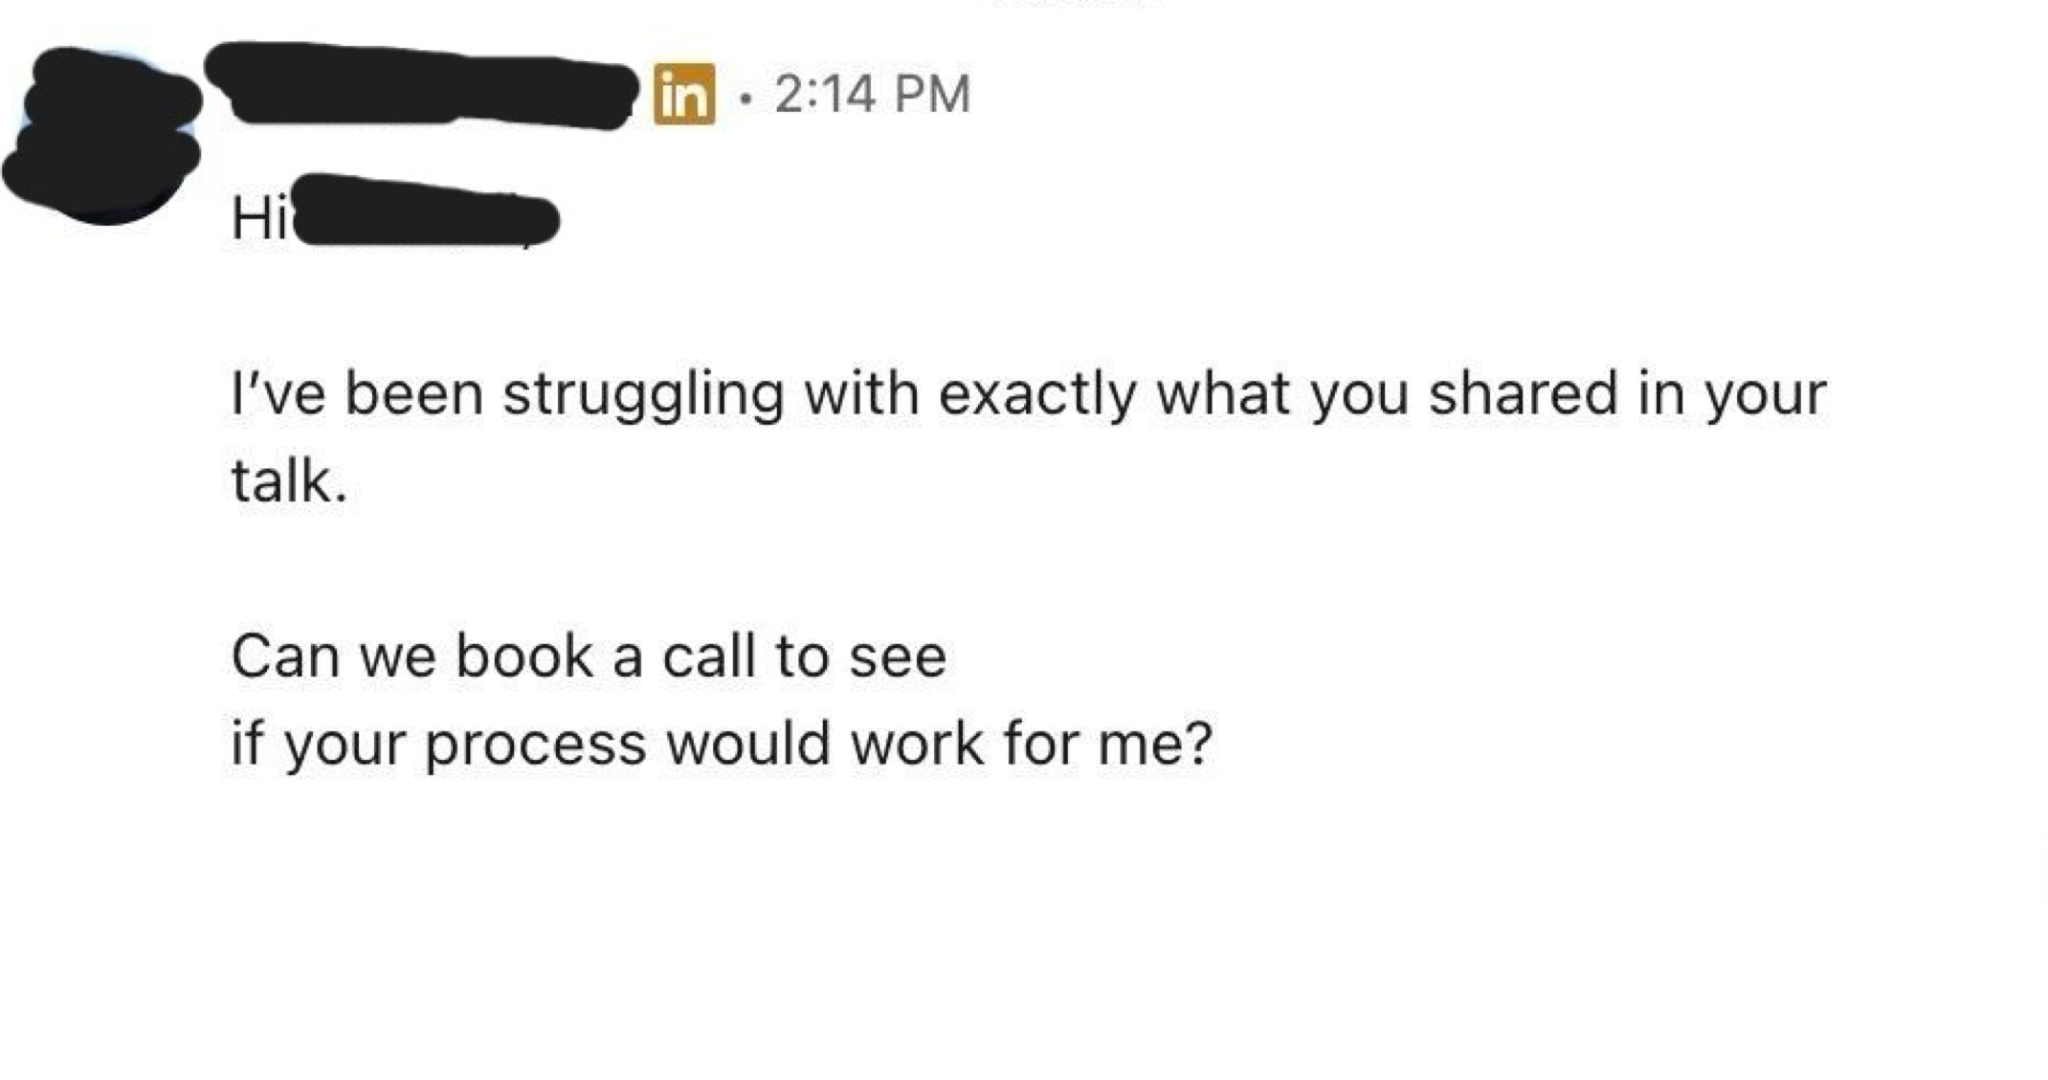Select the word "struggling" in the message
The width and height of the screenshot is (2048, 1080).
click(643, 395)
